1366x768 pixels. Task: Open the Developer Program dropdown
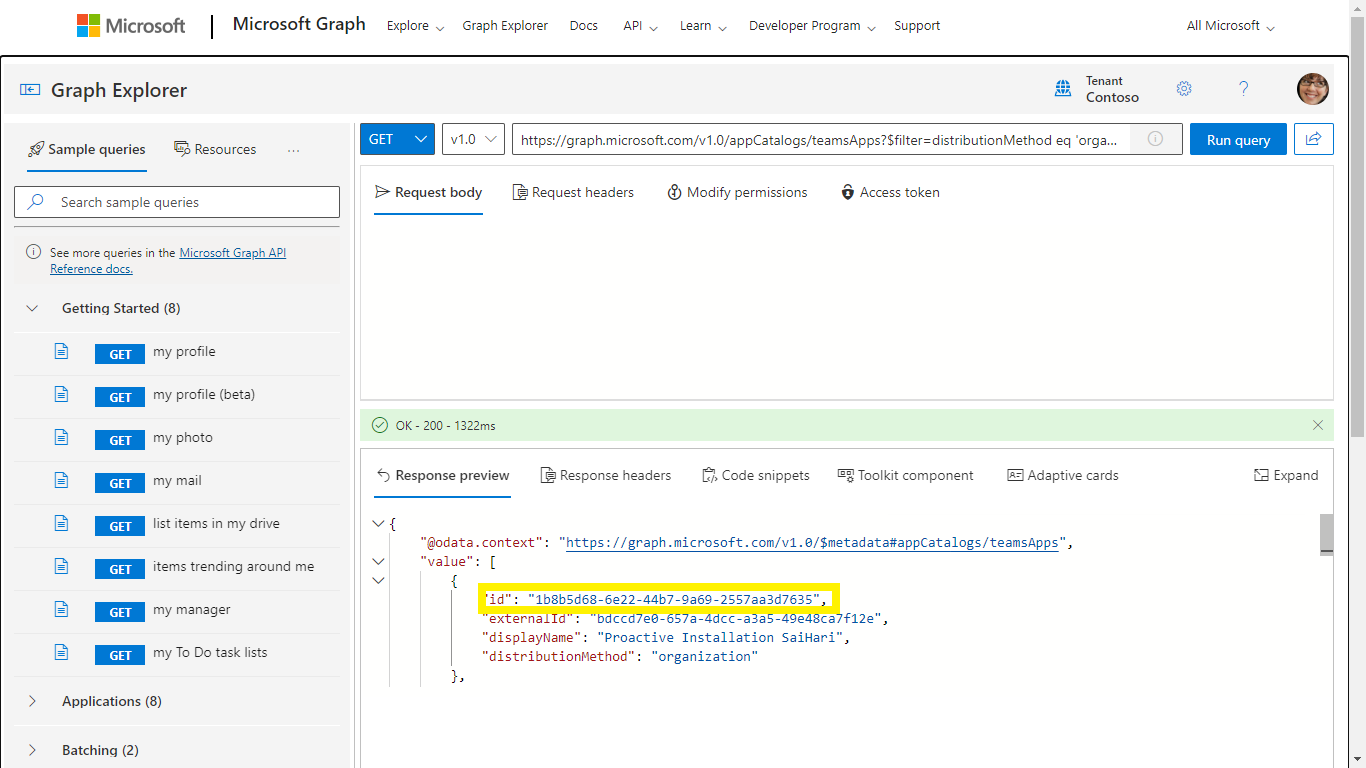click(x=812, y=26)
